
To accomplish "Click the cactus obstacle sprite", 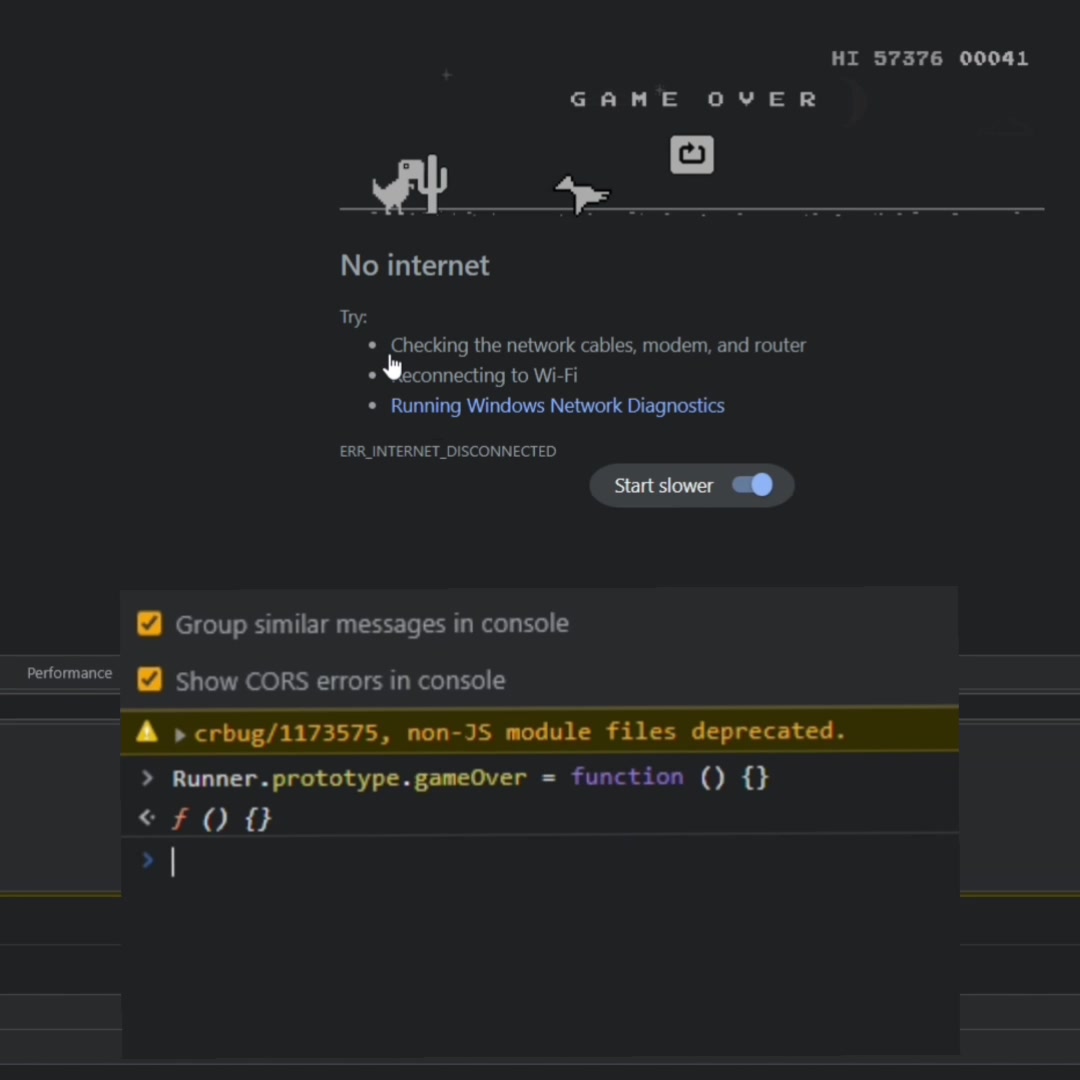I will coord(433,184).
